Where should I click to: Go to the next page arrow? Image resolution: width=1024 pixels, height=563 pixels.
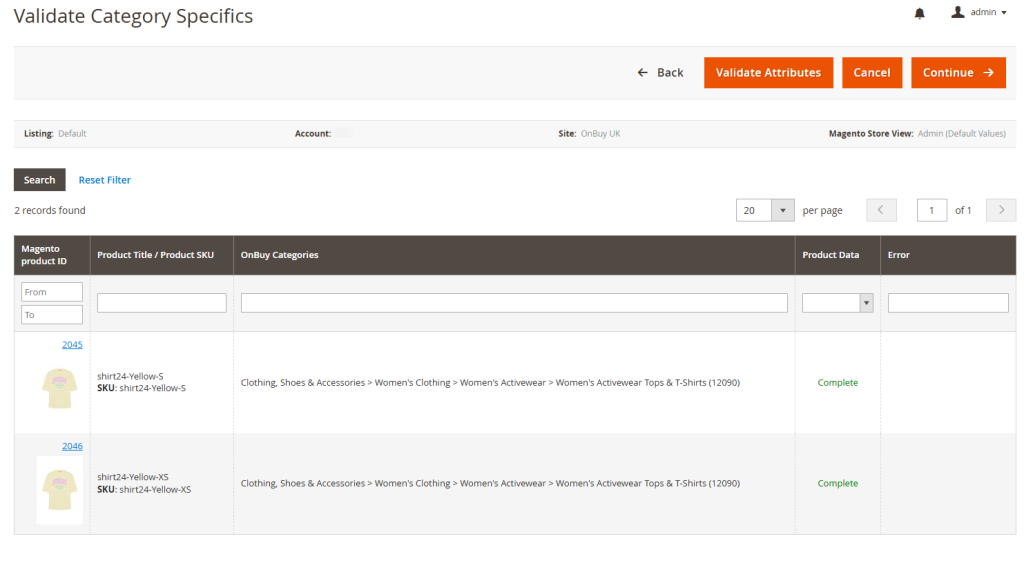[1000, 210]
